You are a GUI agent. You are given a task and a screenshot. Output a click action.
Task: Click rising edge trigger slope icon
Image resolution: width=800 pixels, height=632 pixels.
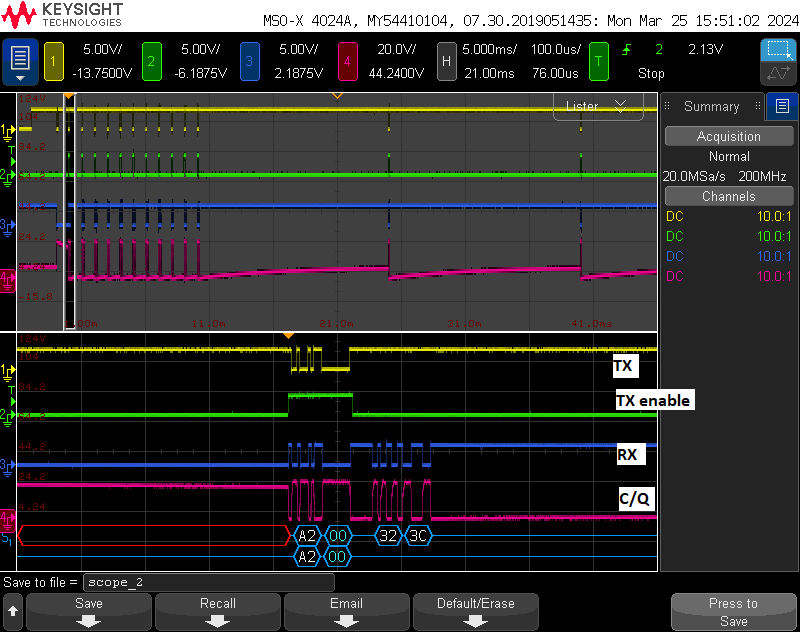click(x=627, y=49)
